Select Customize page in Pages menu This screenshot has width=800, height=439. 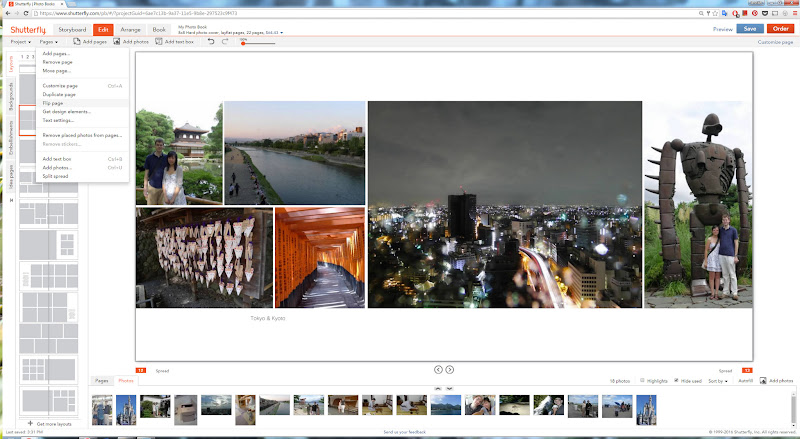[82, 86]
